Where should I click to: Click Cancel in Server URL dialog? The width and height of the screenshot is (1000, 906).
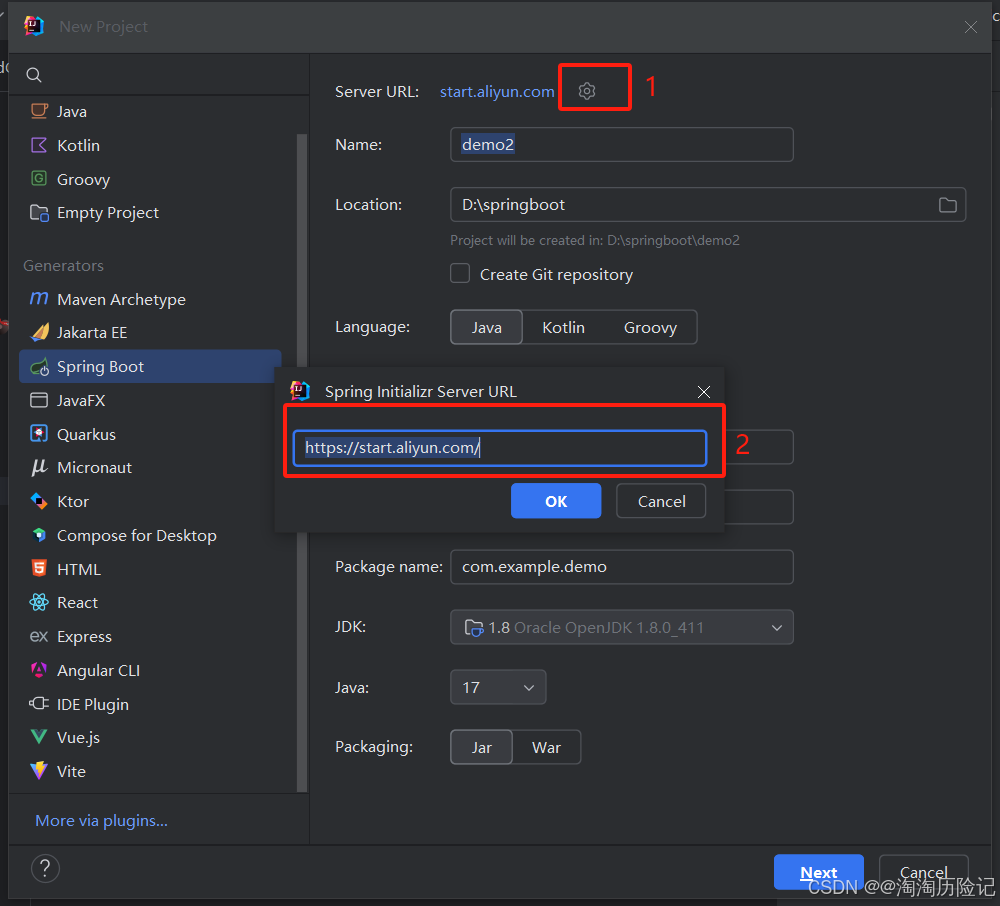click(661, 501)
